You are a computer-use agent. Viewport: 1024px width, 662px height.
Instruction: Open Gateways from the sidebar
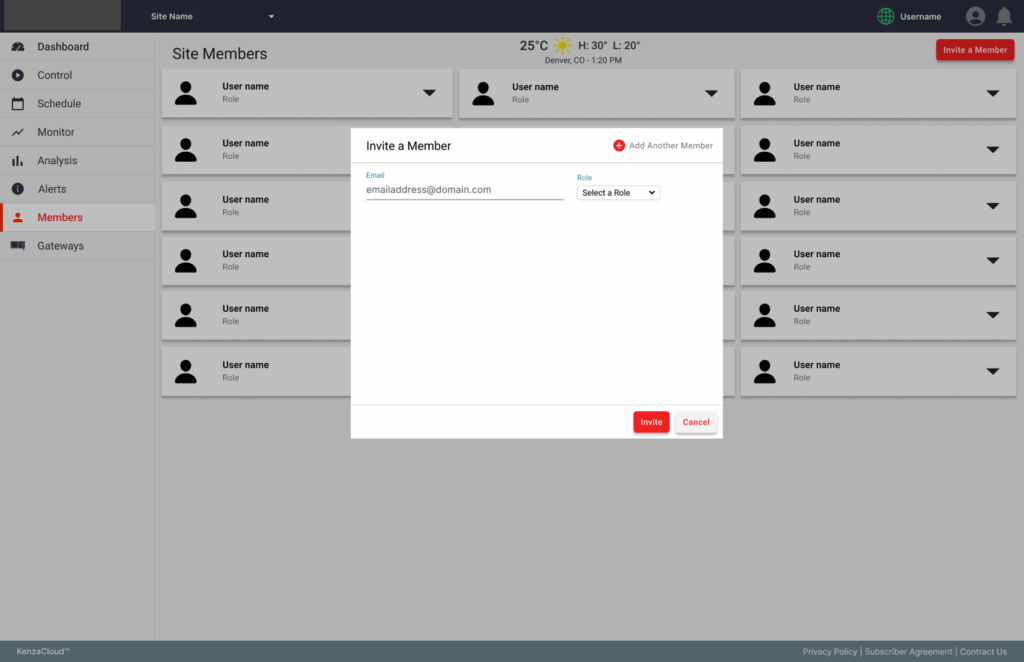(60, 246)
